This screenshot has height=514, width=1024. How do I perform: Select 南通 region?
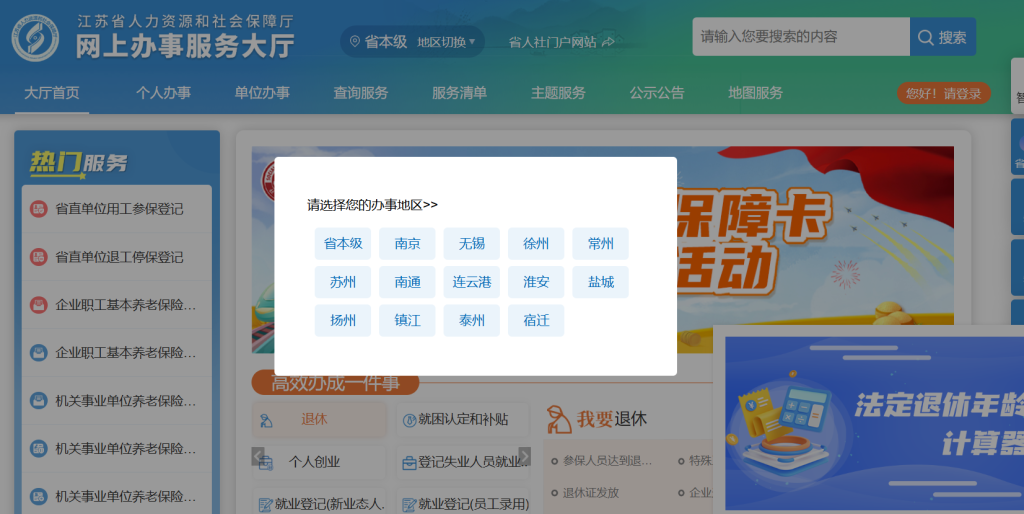408,282
